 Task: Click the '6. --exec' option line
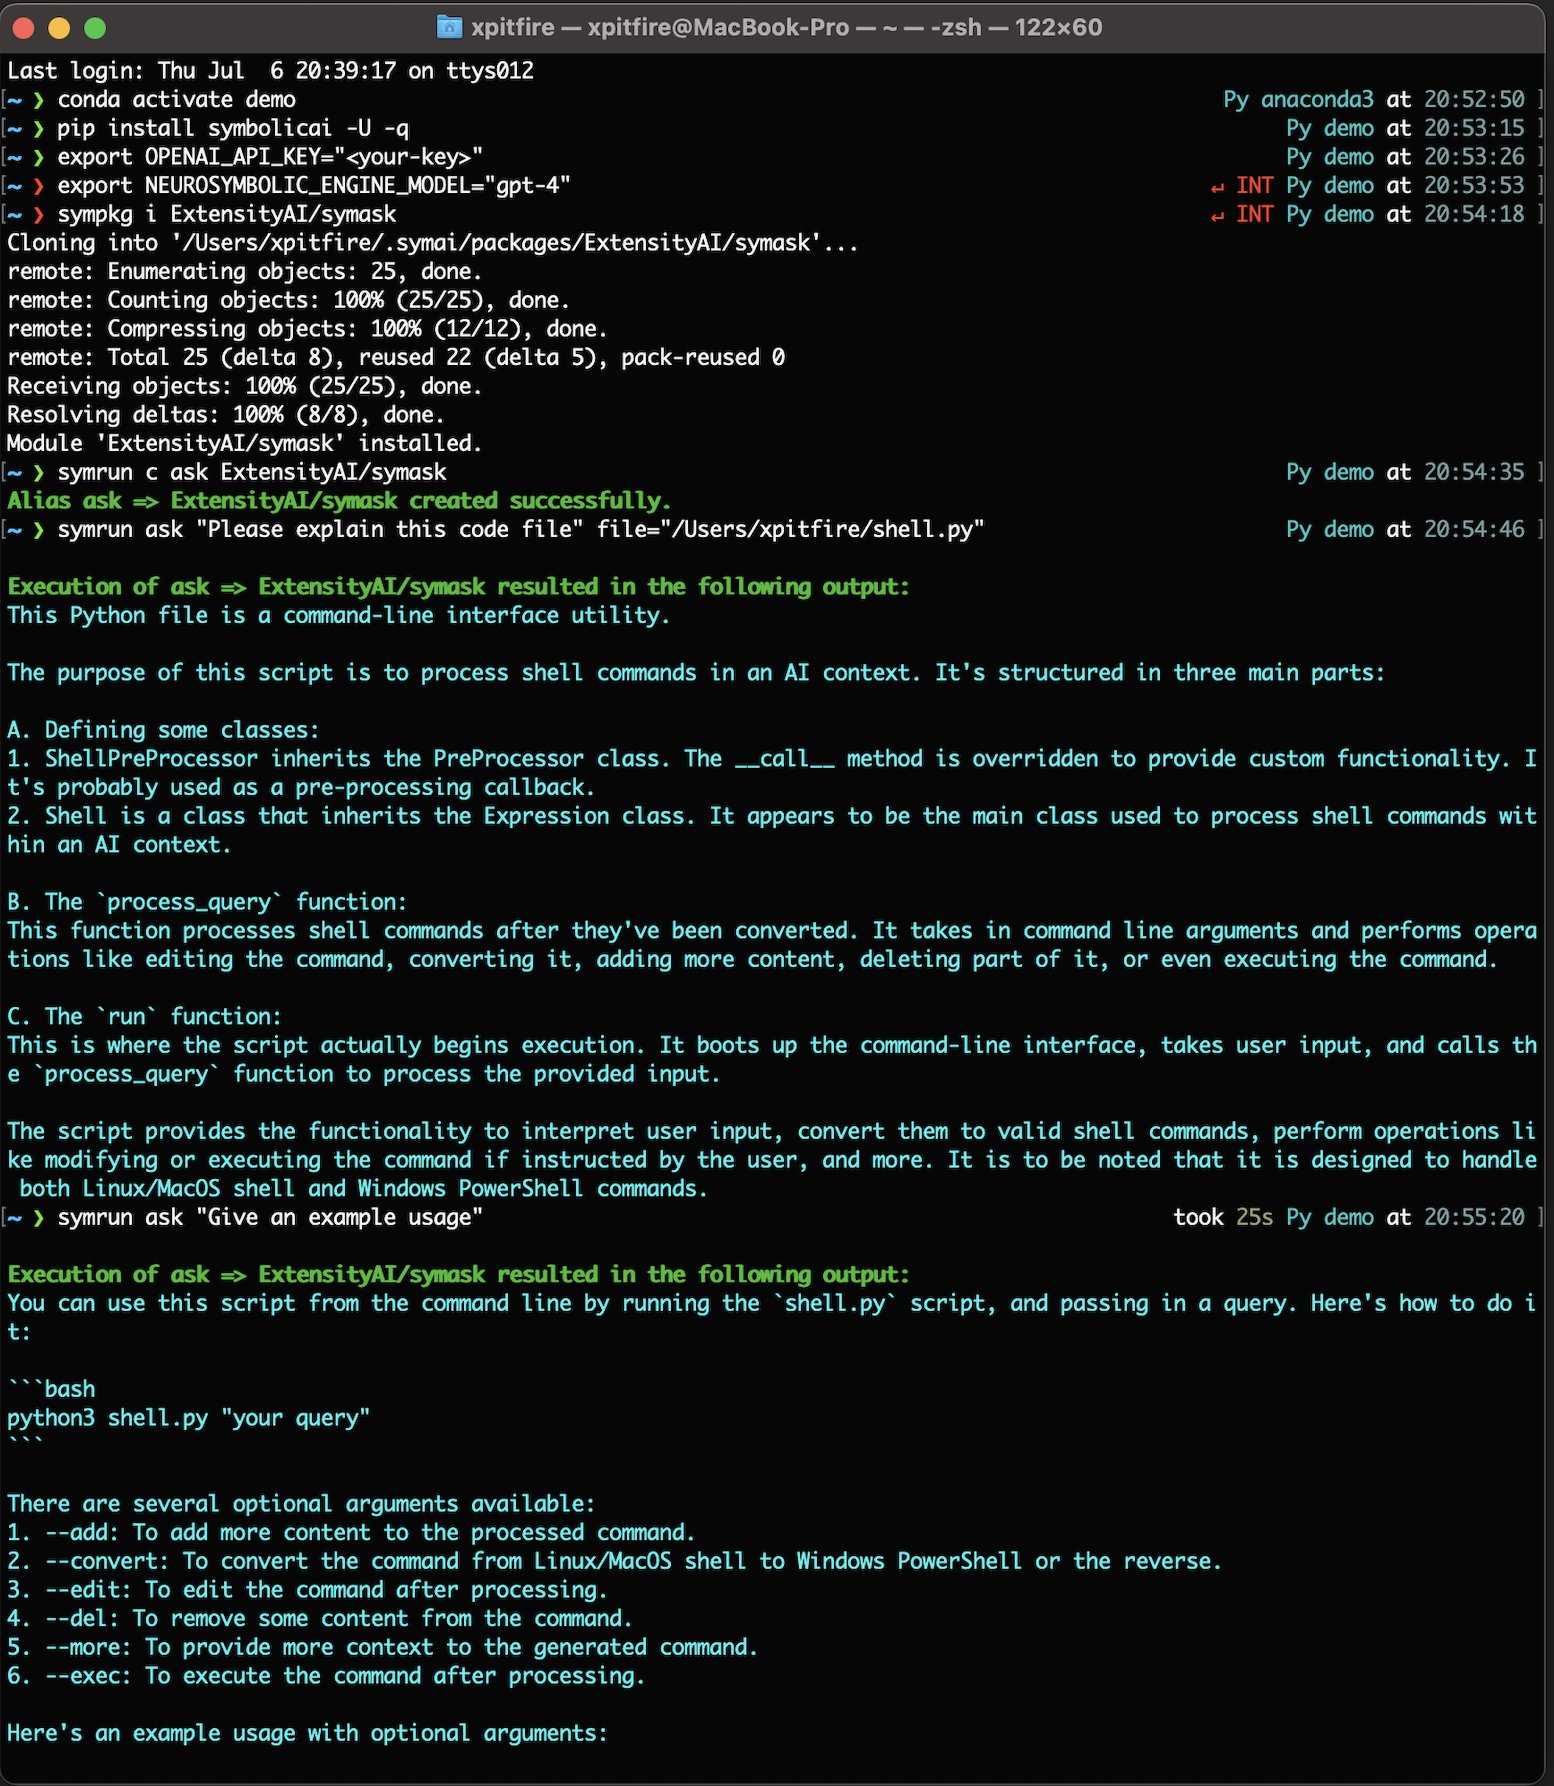point(326,1676)
